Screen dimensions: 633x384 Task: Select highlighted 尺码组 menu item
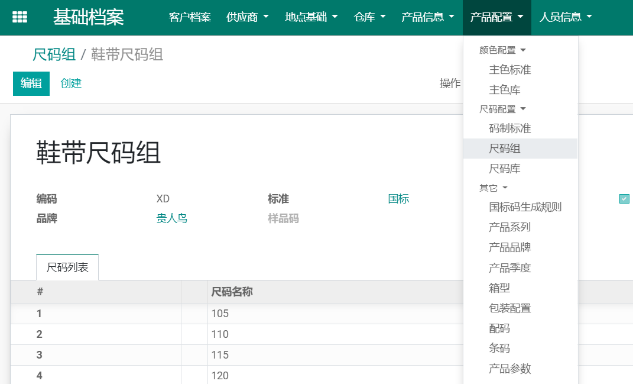tap(520, 149)
